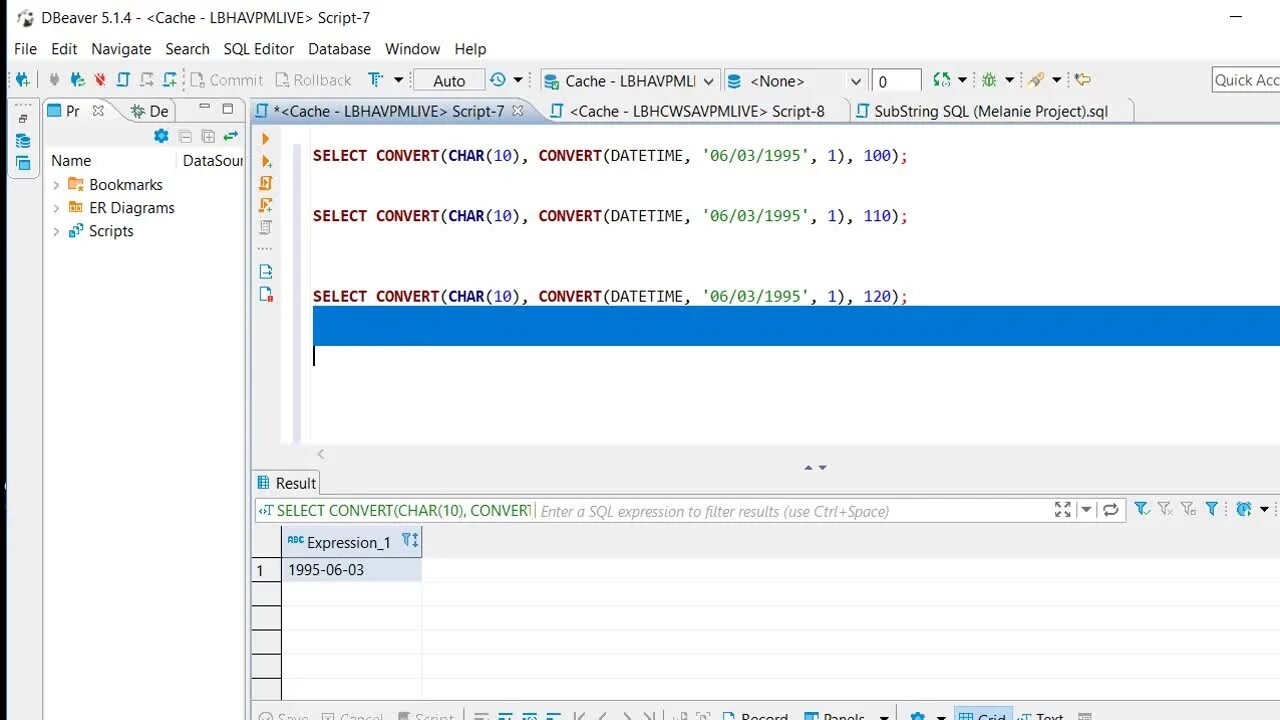Click Expression_1 column sort/filter icon
Screen dimensions: 1280x720
[410, 541]
